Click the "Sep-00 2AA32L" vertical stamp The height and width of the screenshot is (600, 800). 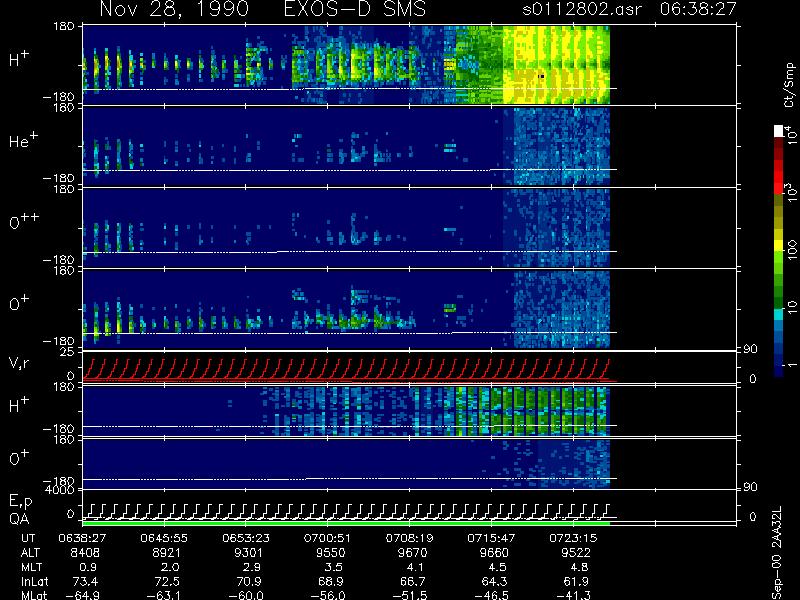[777, 553]
